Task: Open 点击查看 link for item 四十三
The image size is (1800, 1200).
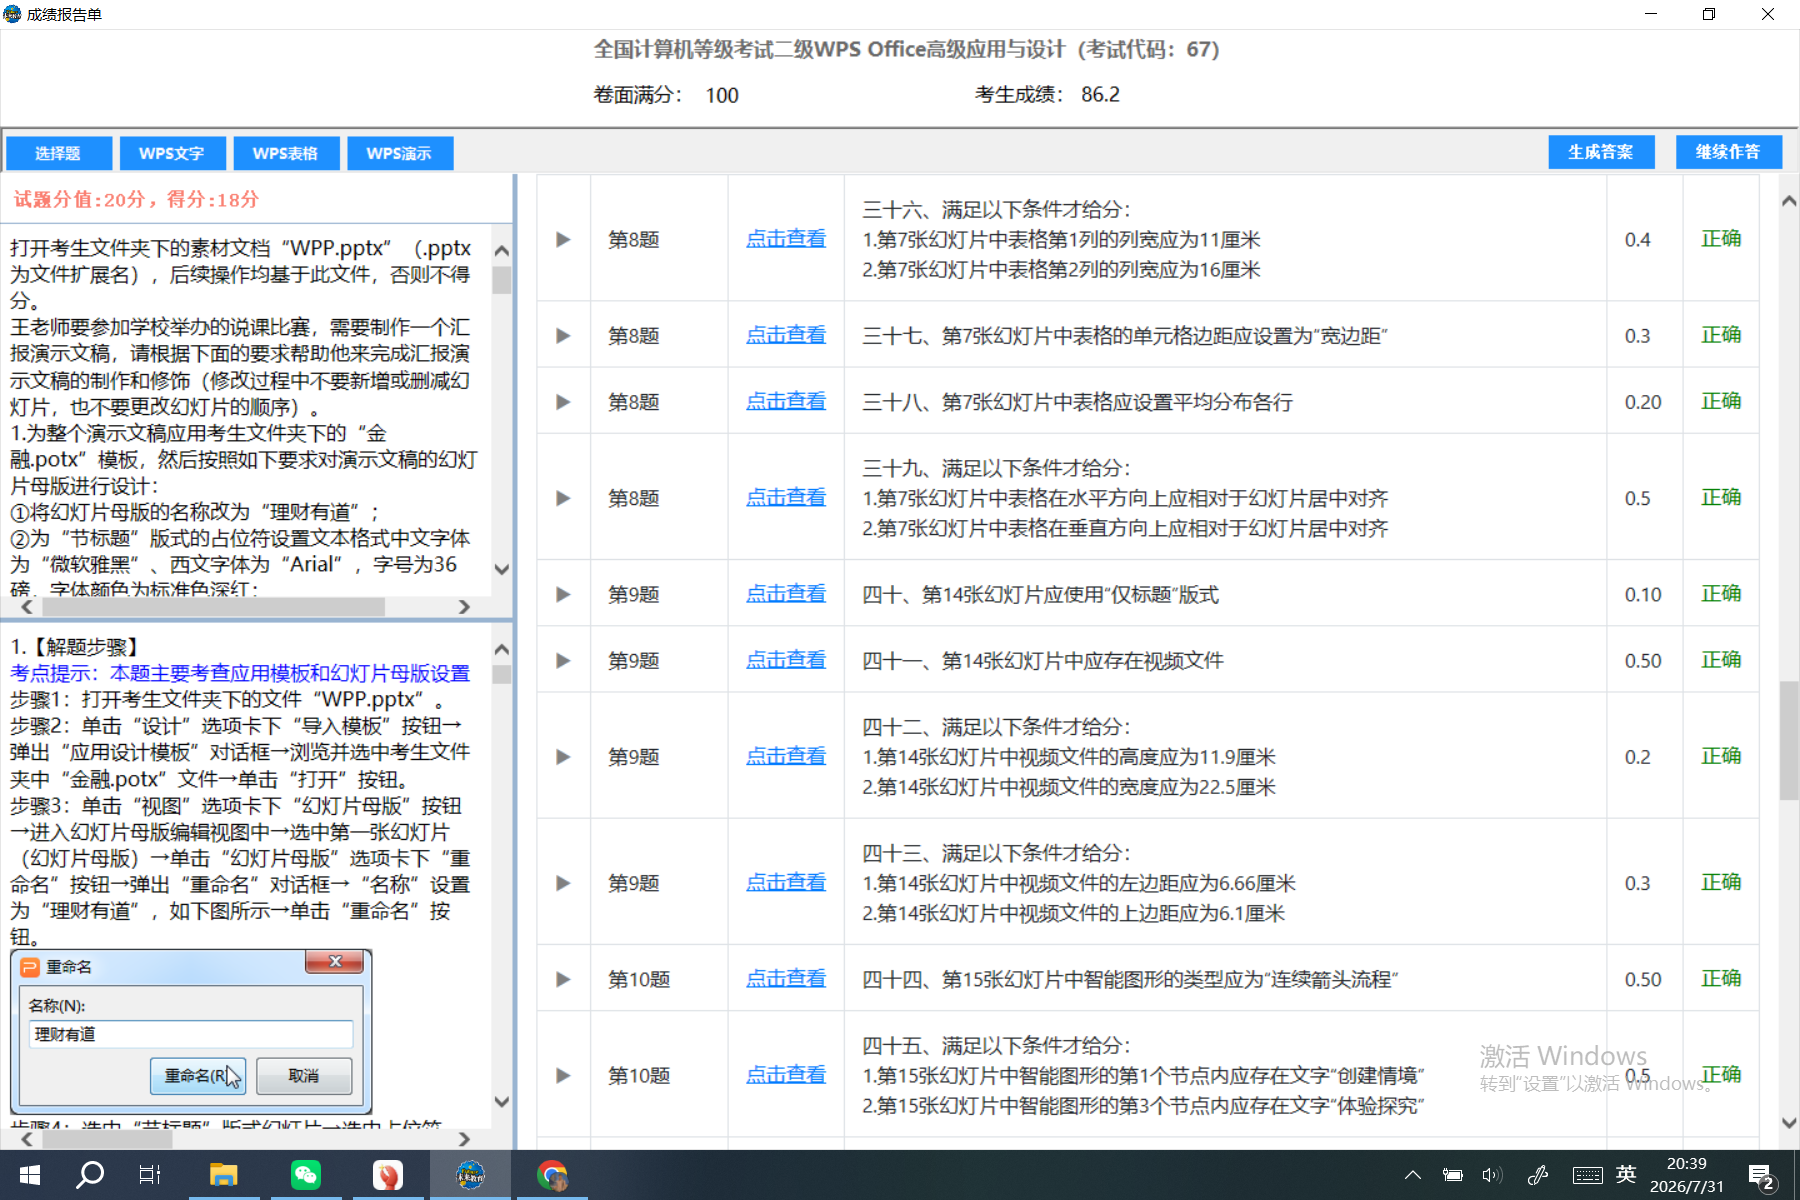Action: [786, 883]
